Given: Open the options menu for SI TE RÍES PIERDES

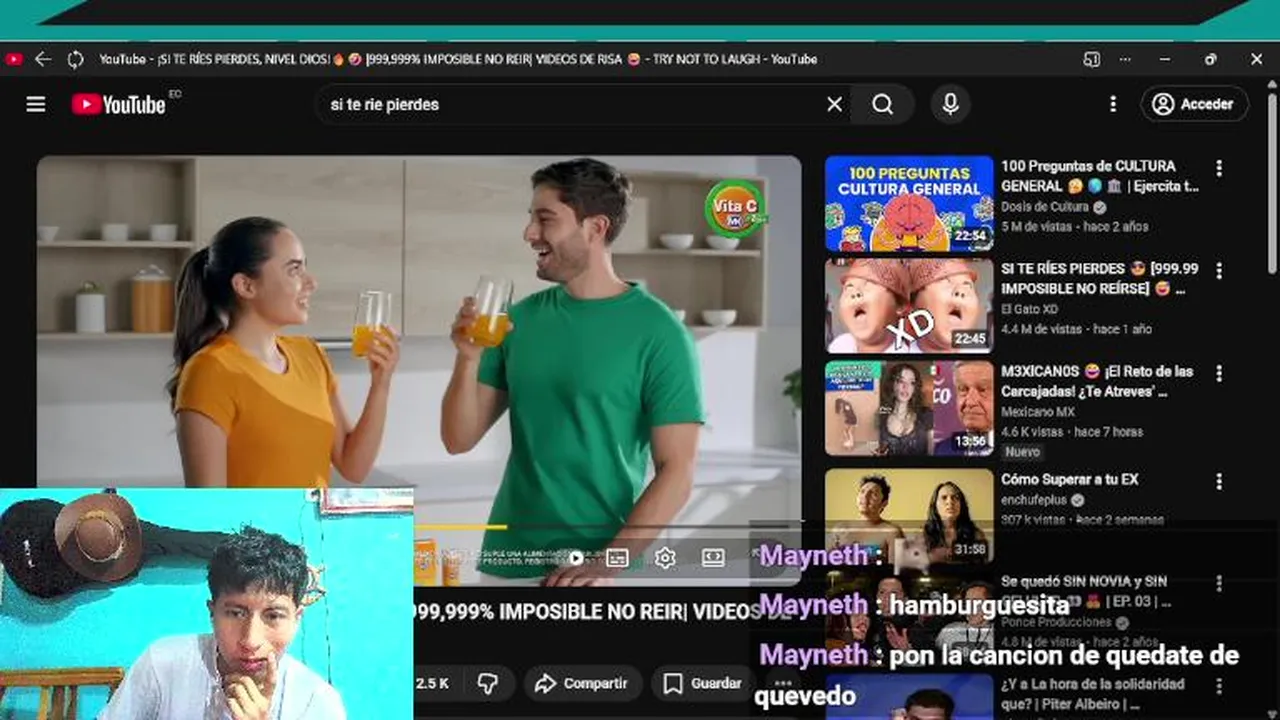Looking at the screenshot, I should coord(1218,270).
